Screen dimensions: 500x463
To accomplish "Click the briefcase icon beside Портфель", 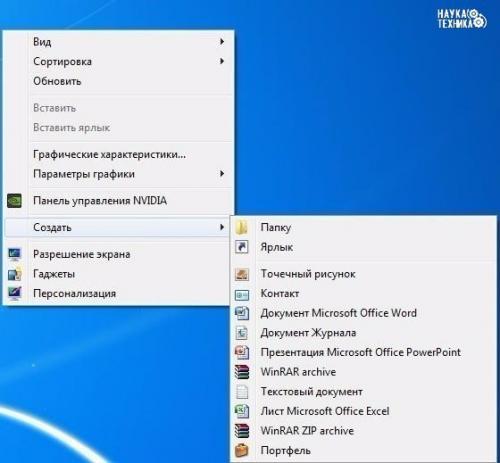I will point(242,450).
